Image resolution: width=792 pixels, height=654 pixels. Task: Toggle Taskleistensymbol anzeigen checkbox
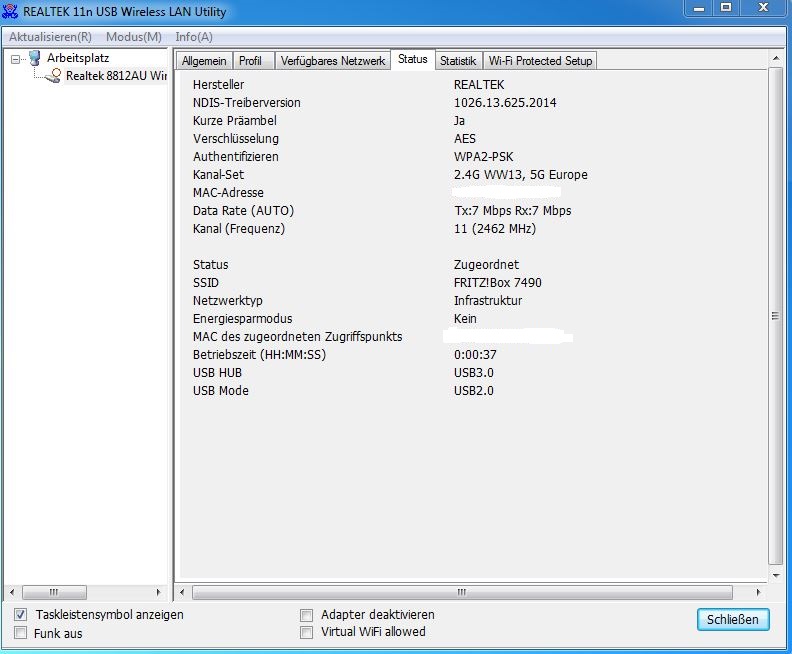(20, 615)
